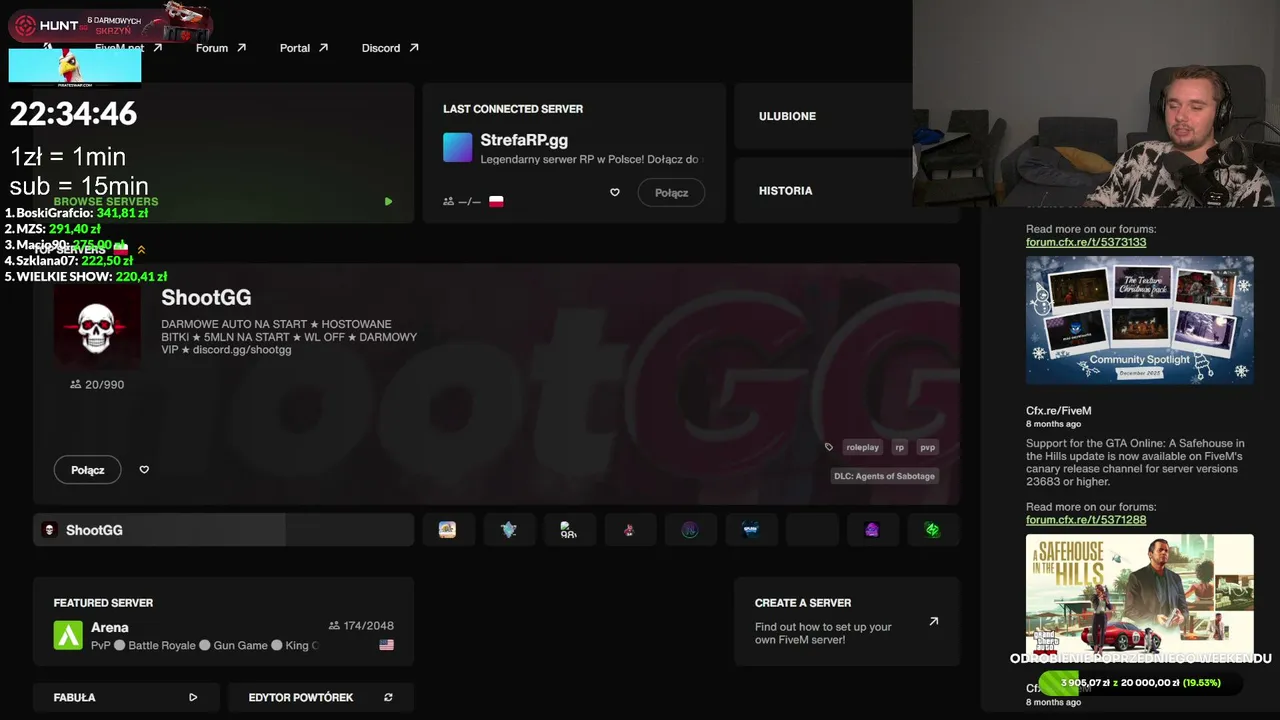Click the Create a Server arrow icon

pyautogui.click(x=934, y=621)
